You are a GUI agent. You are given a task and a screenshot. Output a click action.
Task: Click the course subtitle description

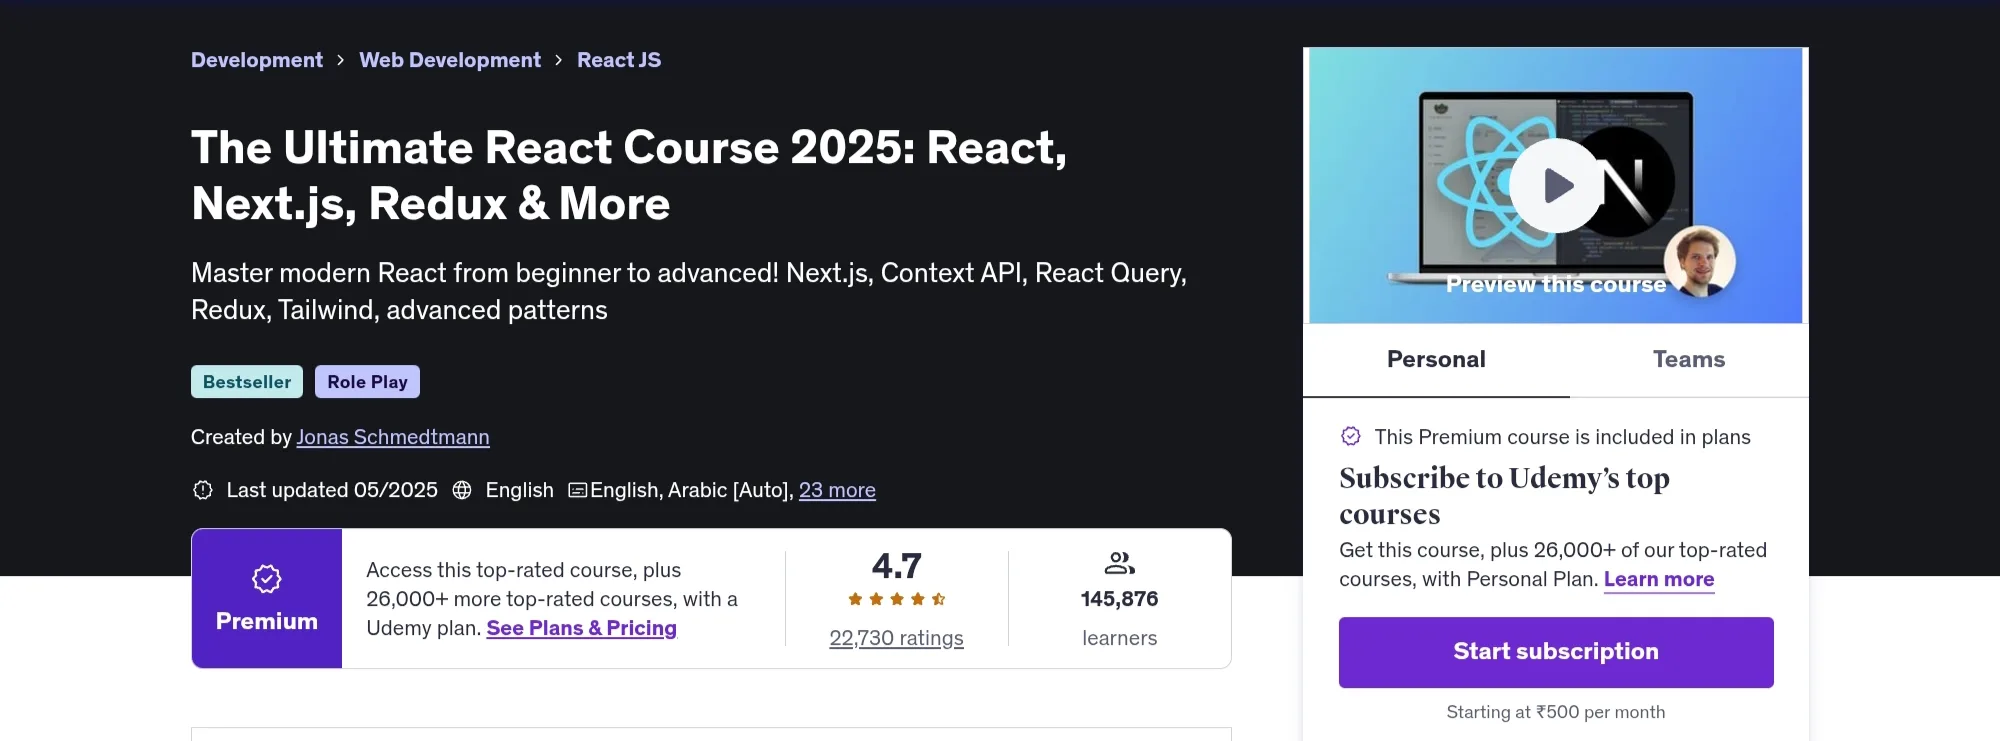coord(689,291)
